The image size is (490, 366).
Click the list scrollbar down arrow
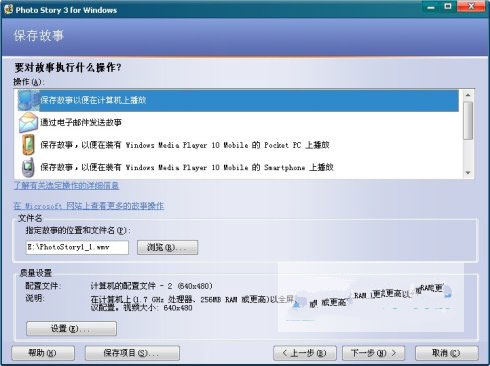pos(468,173)
